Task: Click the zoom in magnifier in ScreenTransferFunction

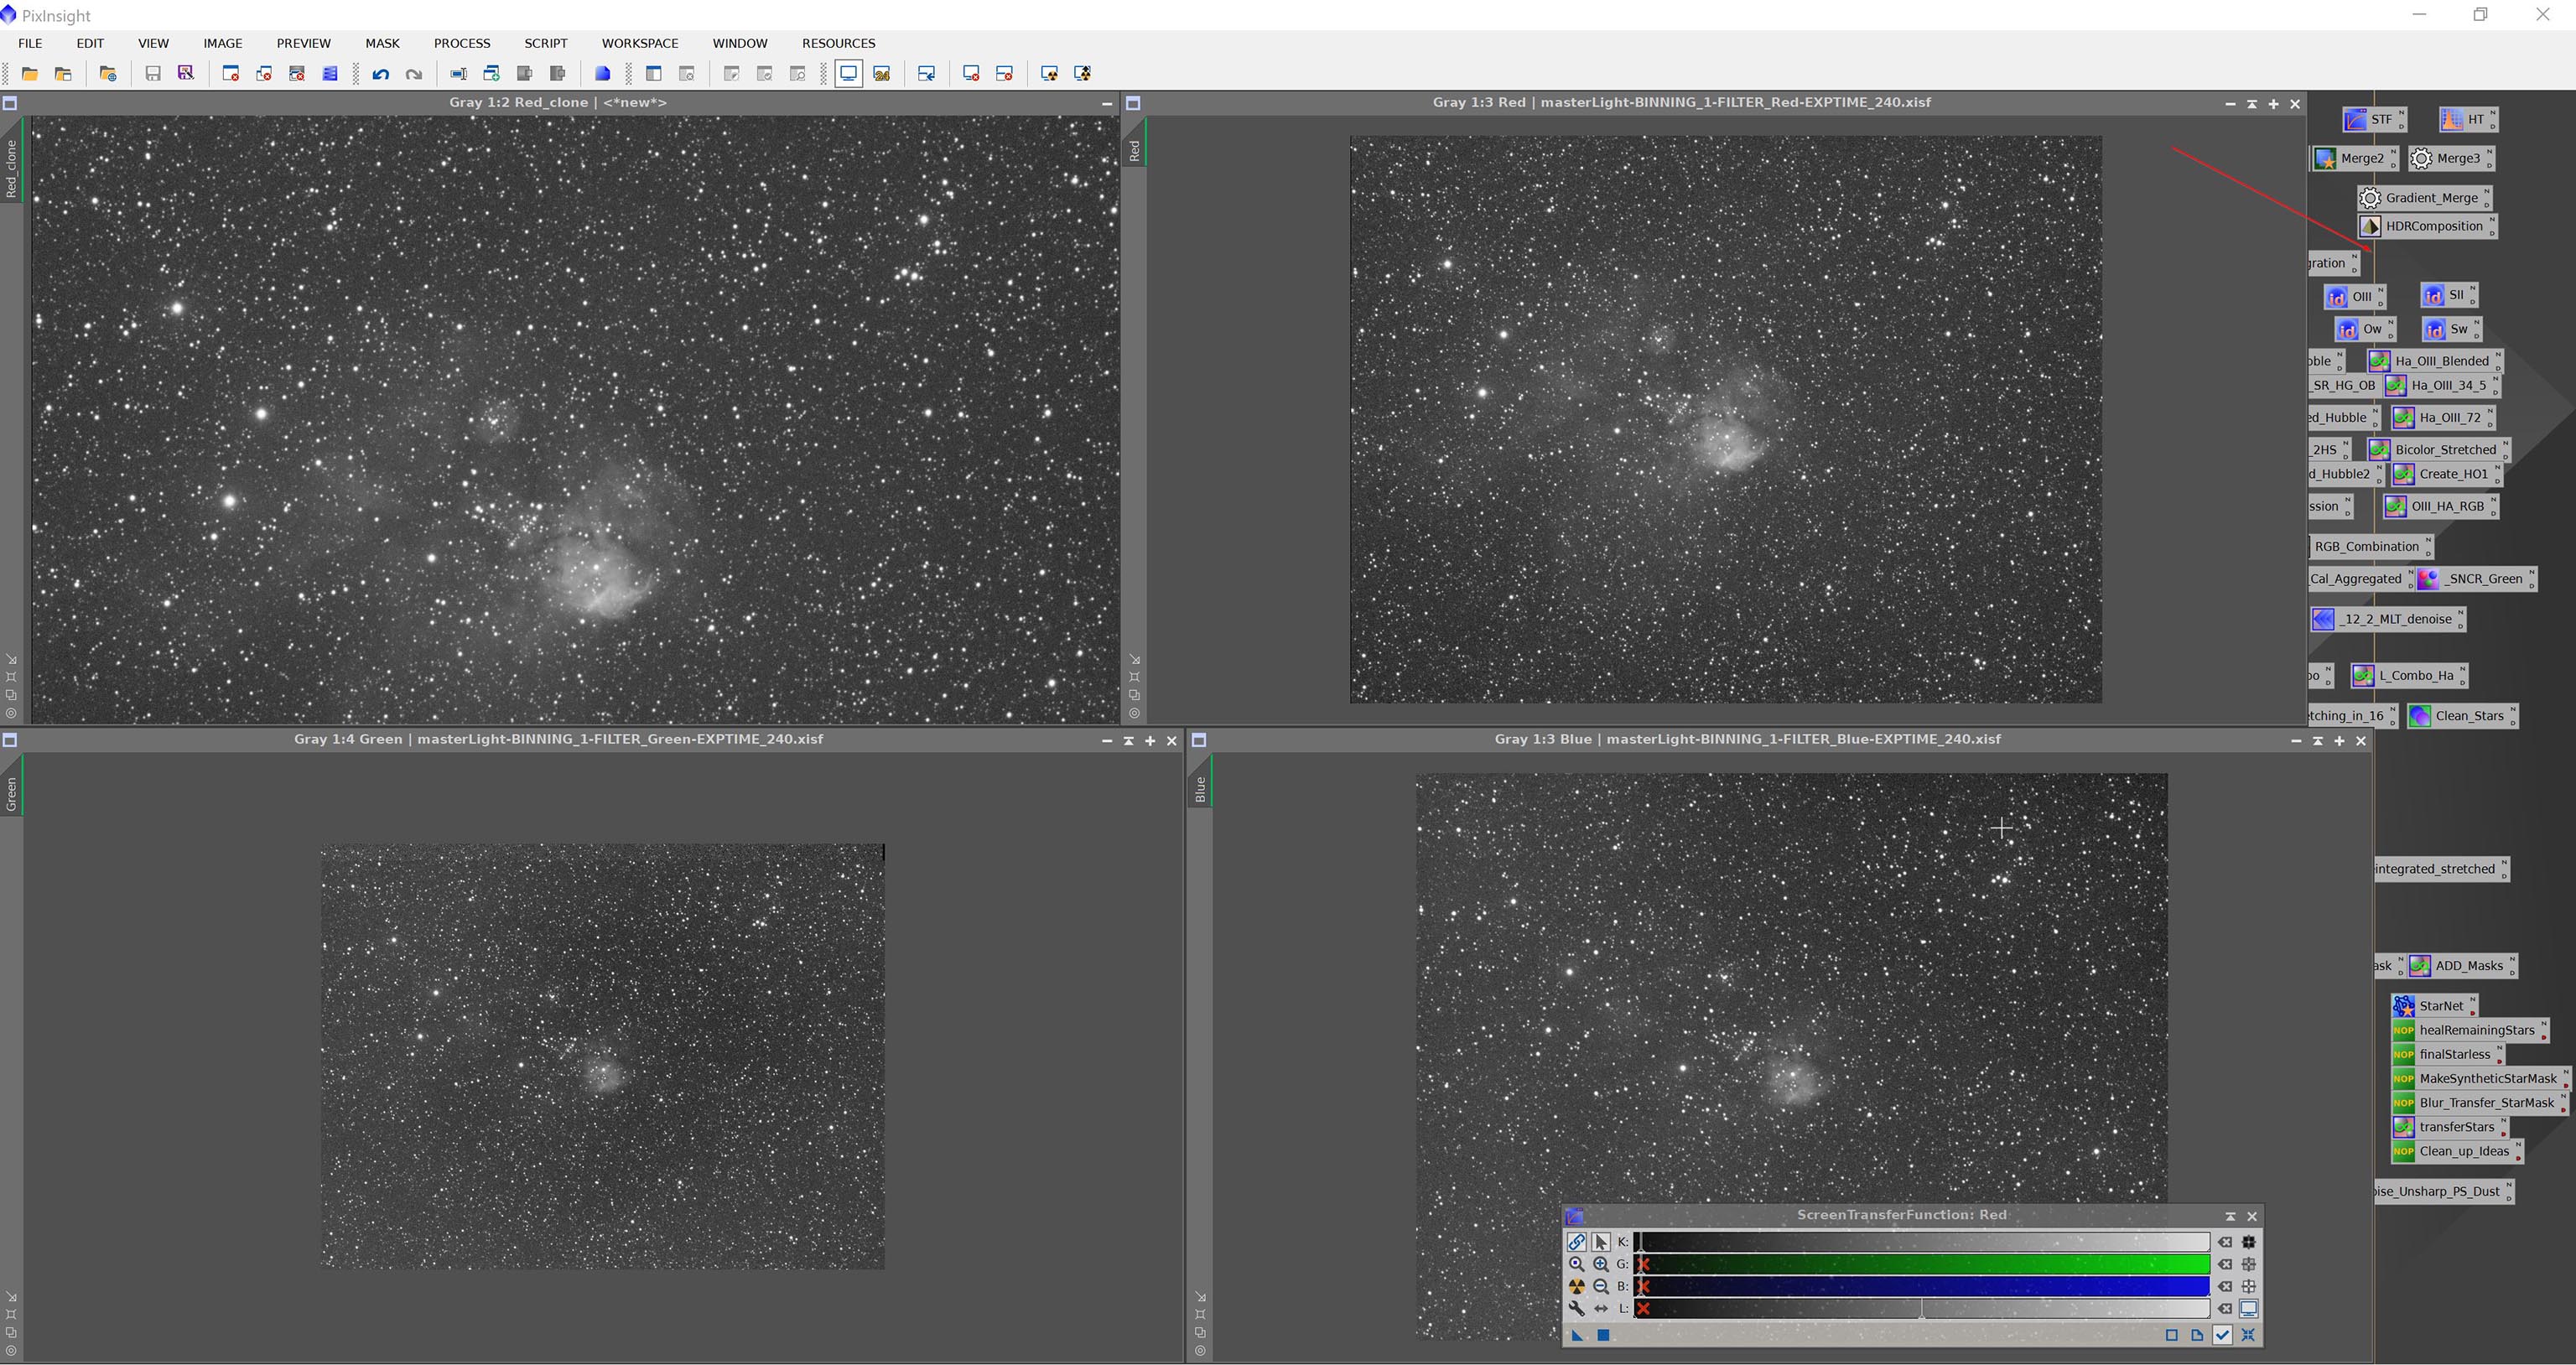Action: (x=1600, y=1264)
